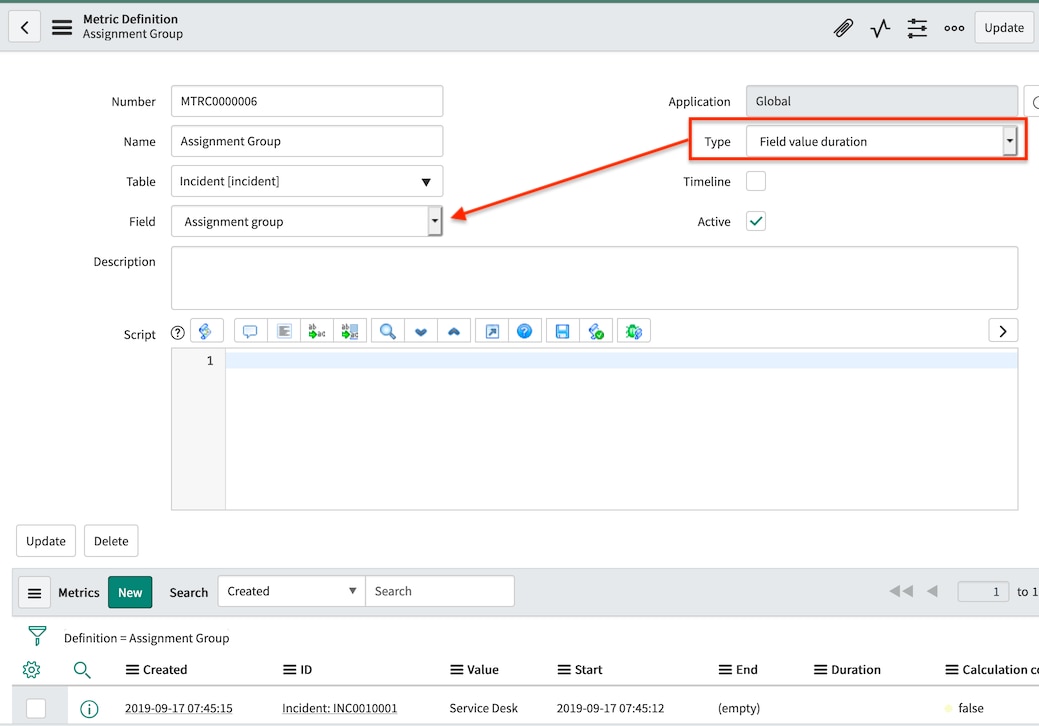Image resolution: width=1039 pixels, height=726 pixels.
Task: Go to previous page arrow
Action: click(x=932, y=591)
